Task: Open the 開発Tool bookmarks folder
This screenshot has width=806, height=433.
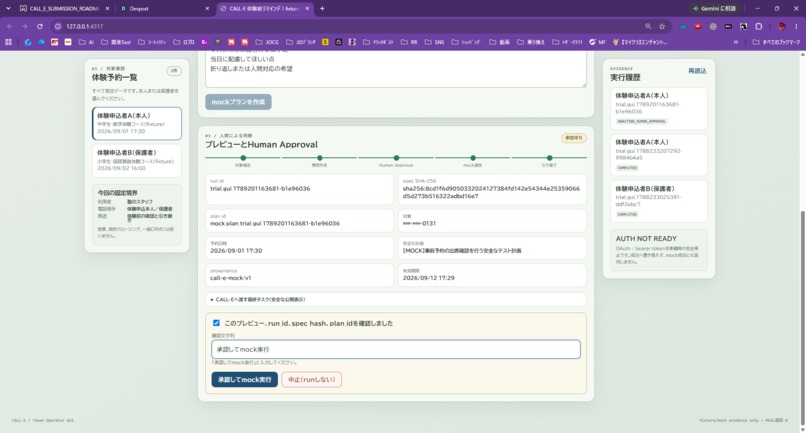Action: pyautogui.click(x=116, y=42)
